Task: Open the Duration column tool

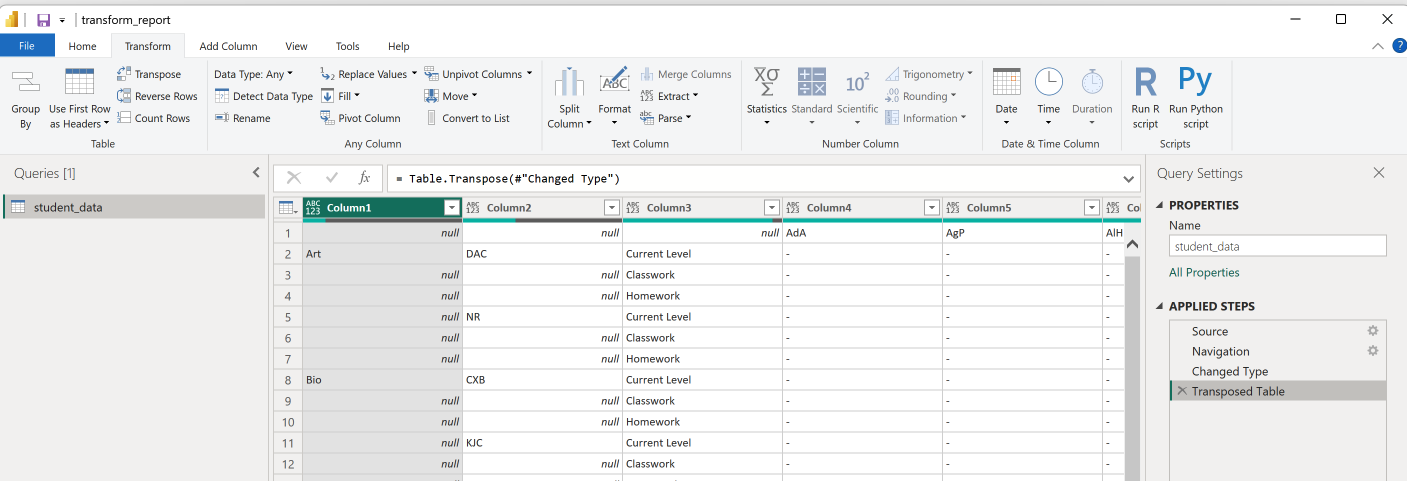Action: (1092, 96)
